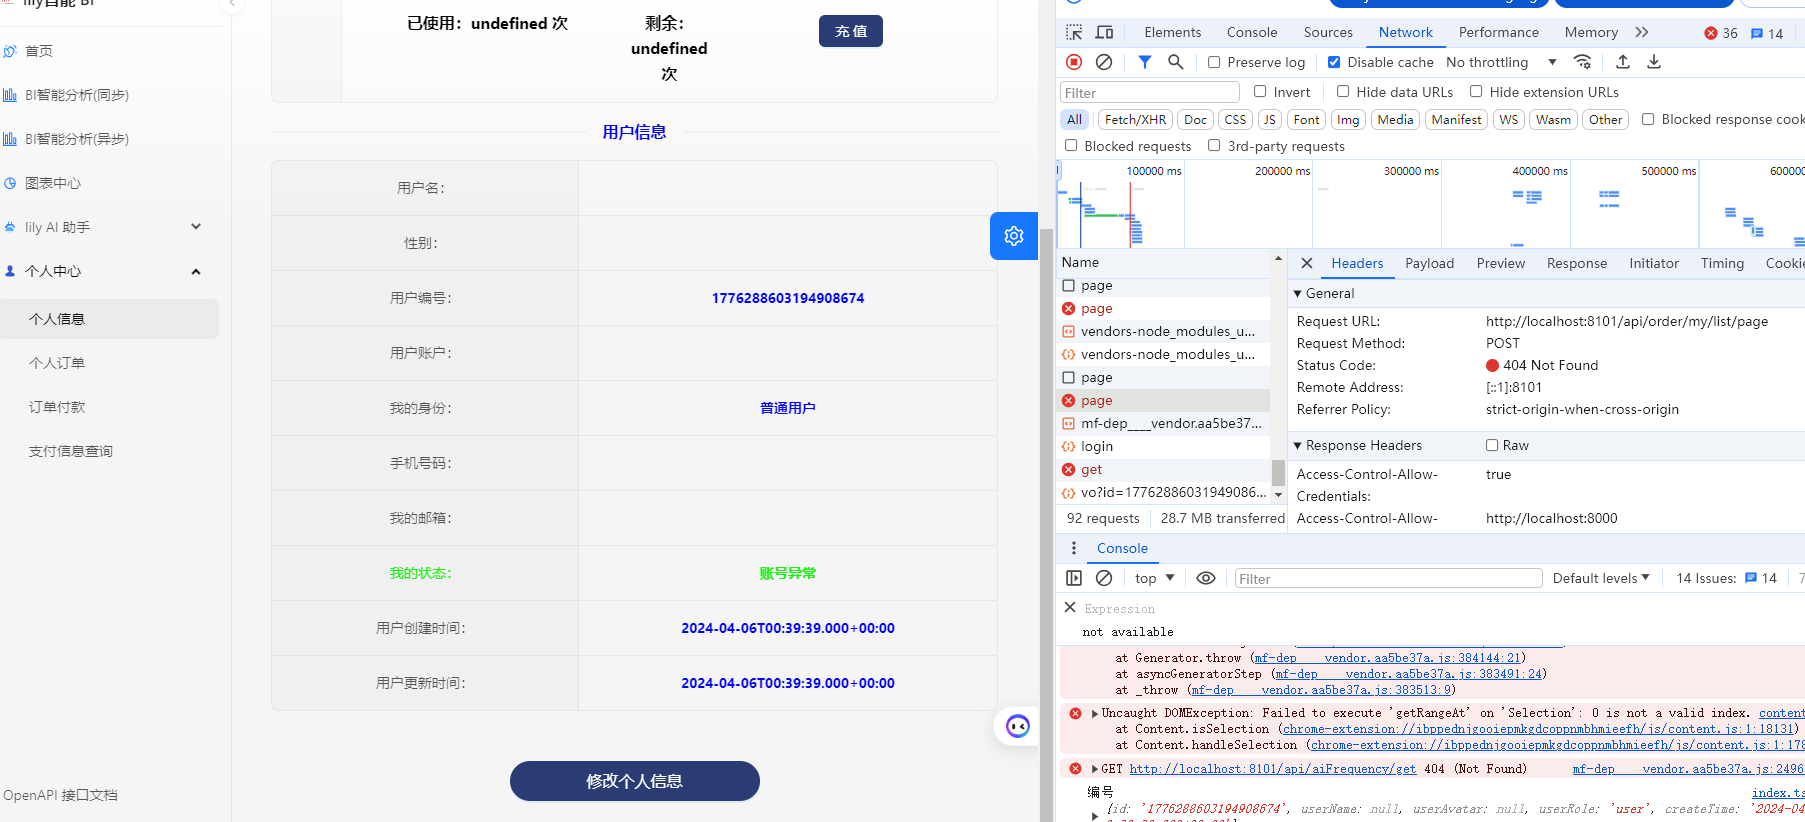Image resolution: width=1805 pixels, height=822 pixels.
Task: Check Blocked requests checkbox
Action: 1071,145
